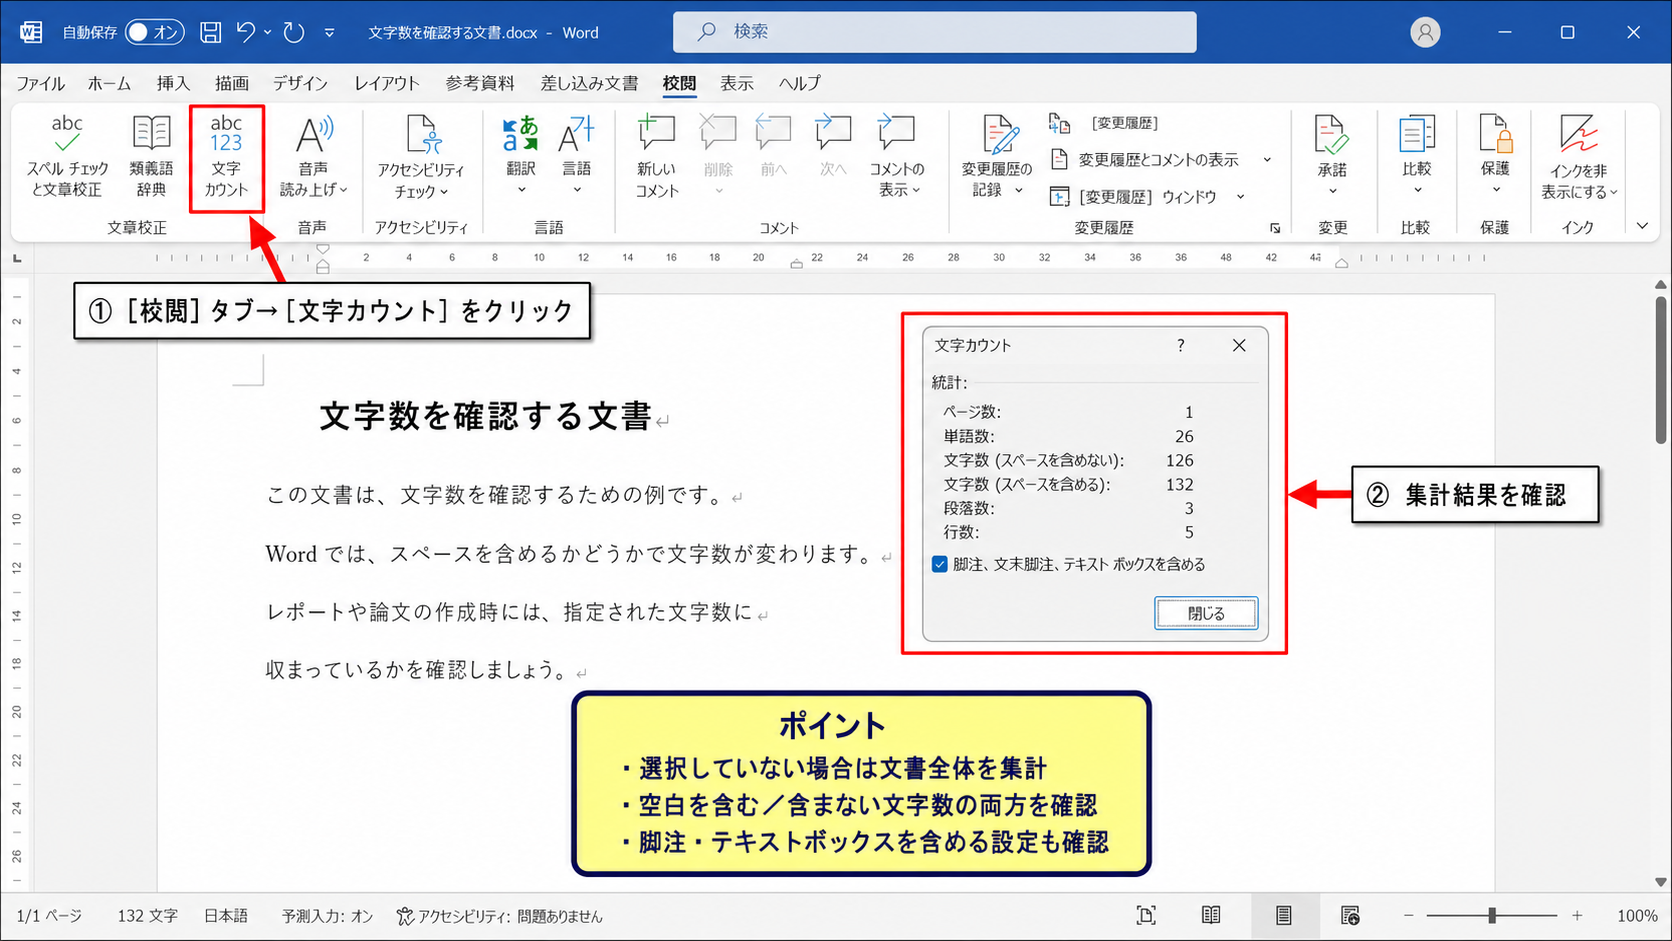Click the 1/1 ページ page indicator

coord(49,915)
